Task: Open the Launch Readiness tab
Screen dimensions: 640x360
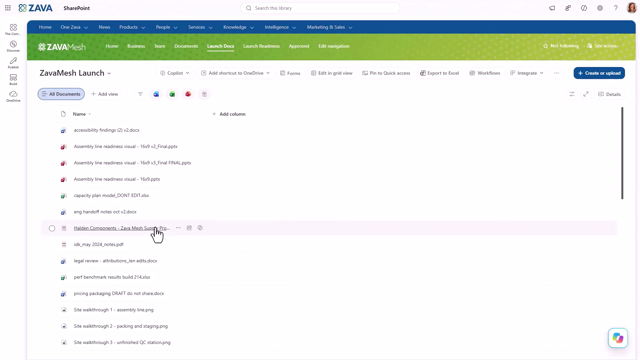Action: click(261, 46)
